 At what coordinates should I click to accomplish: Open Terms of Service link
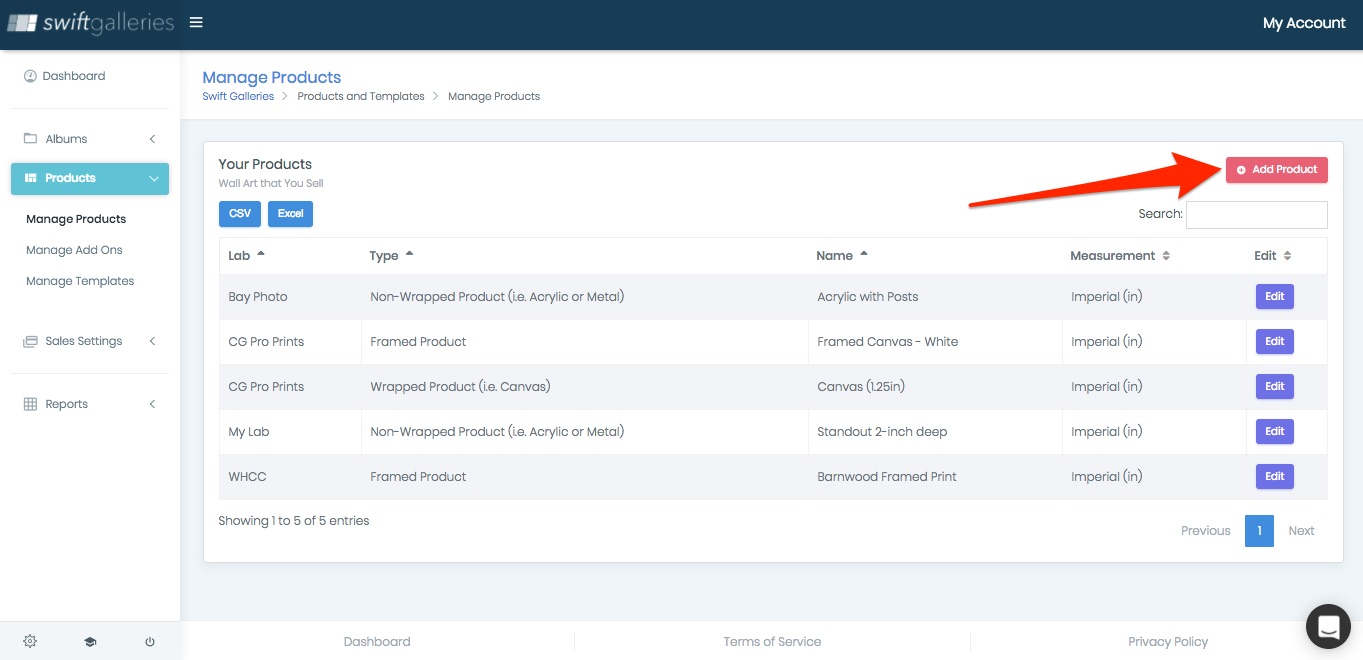coord(772,642)
